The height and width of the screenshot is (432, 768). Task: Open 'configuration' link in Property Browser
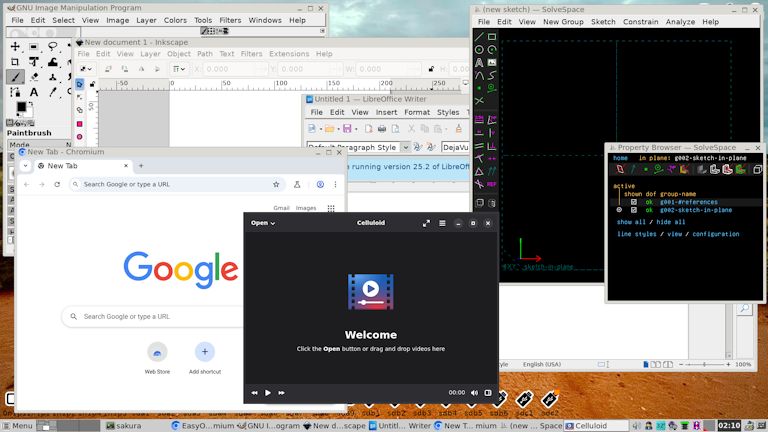(716, 234)
